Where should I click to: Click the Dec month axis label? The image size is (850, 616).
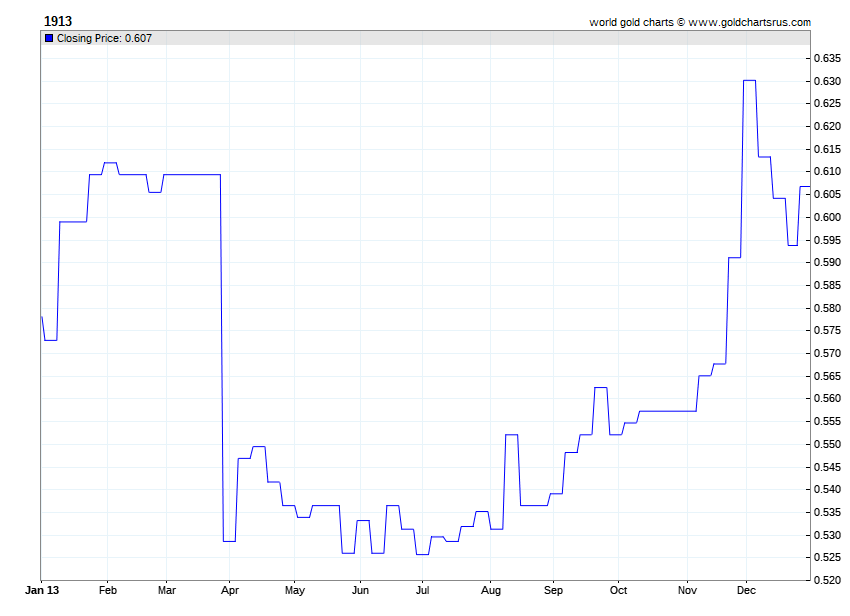(x=746, y=591)
